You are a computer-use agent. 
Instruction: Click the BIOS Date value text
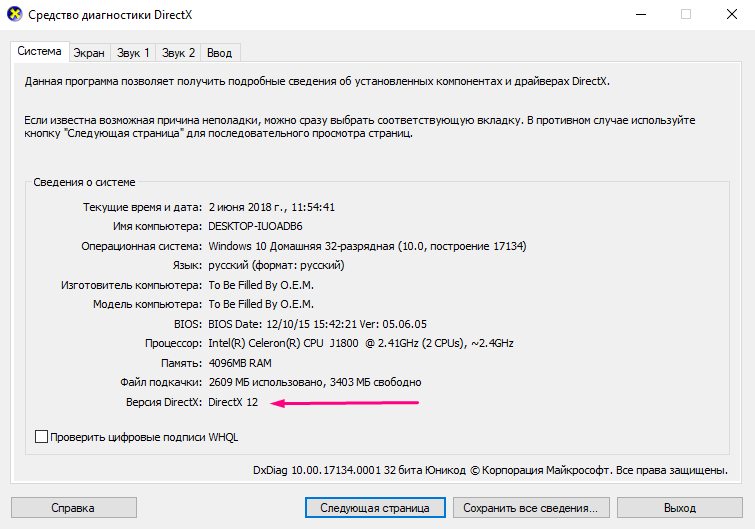[x=317, y=324]
